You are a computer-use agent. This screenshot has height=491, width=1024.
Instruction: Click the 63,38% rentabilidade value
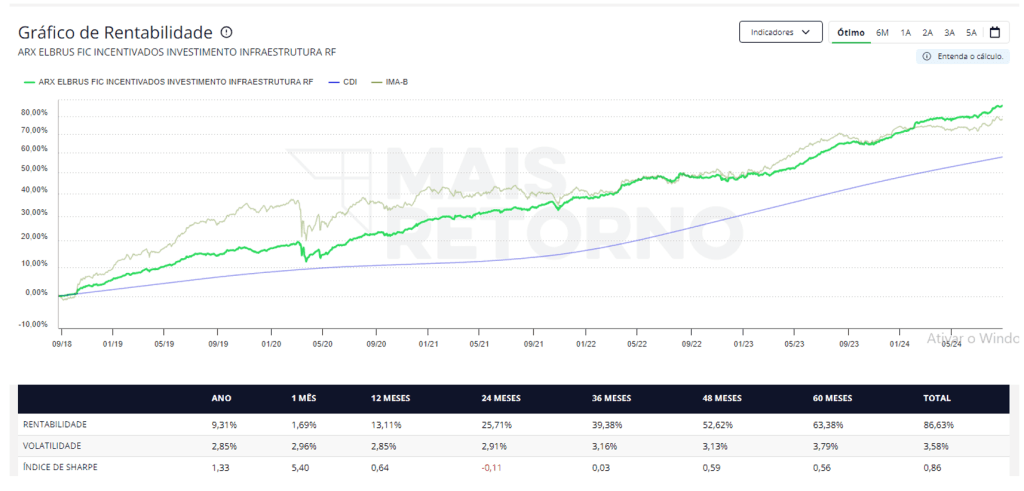tap(827, 425)
